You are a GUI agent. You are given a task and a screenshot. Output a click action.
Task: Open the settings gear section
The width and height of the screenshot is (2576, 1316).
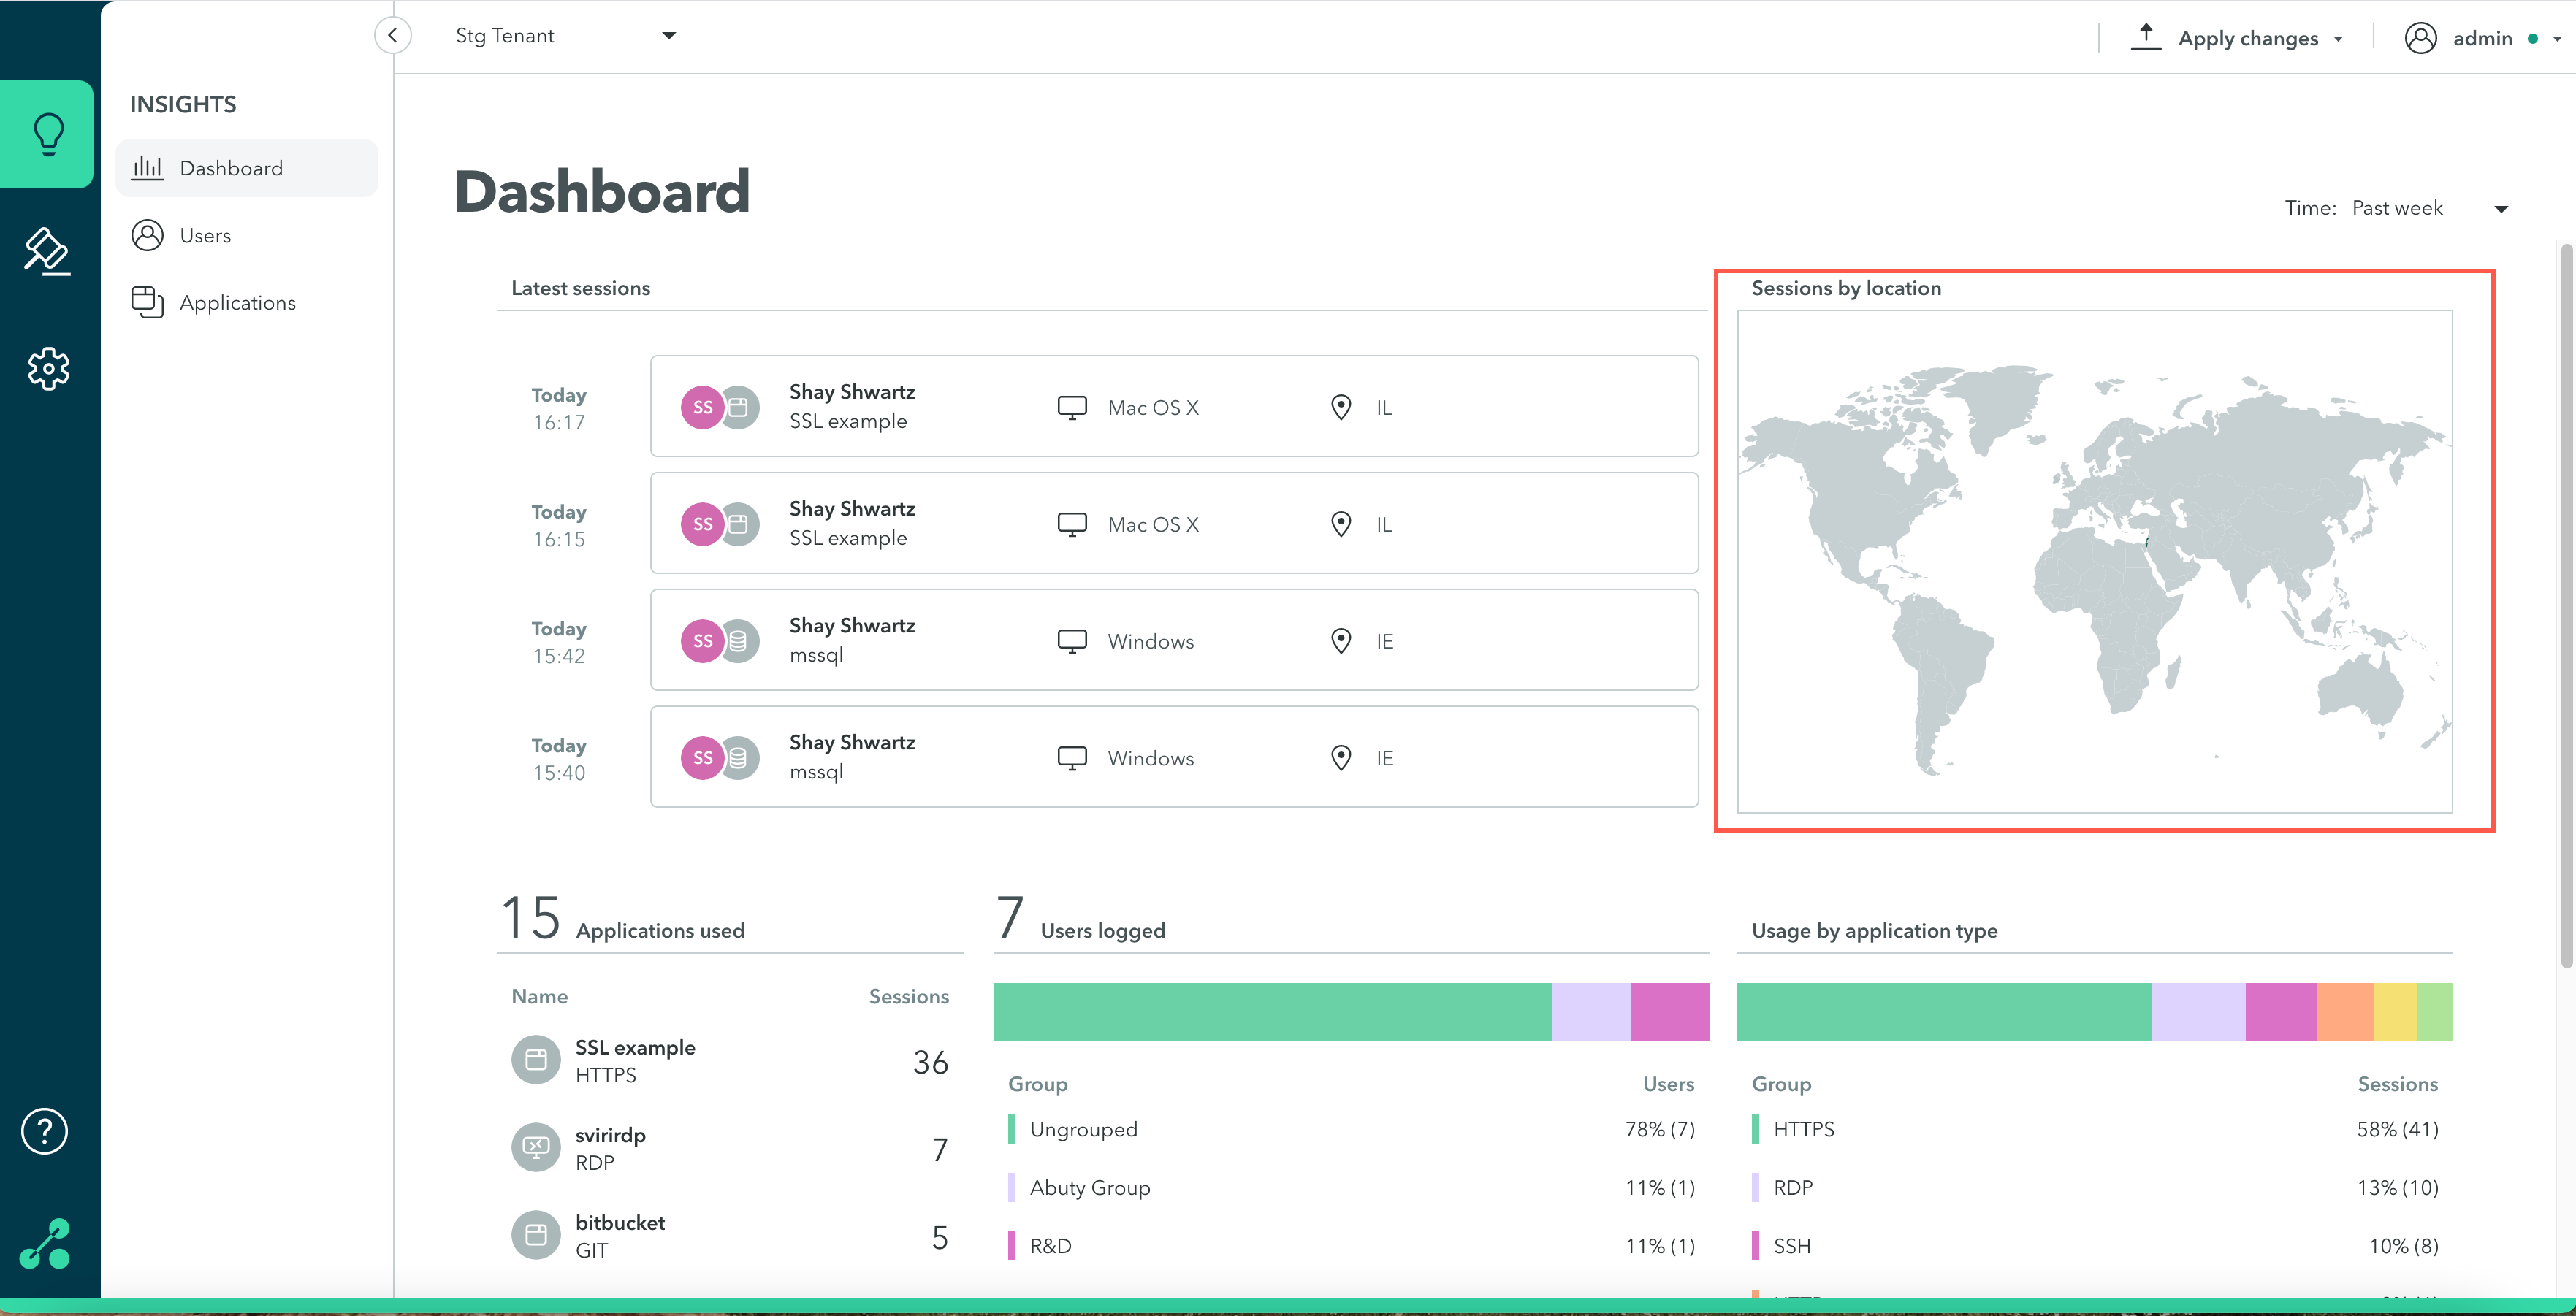coord(48,369)
